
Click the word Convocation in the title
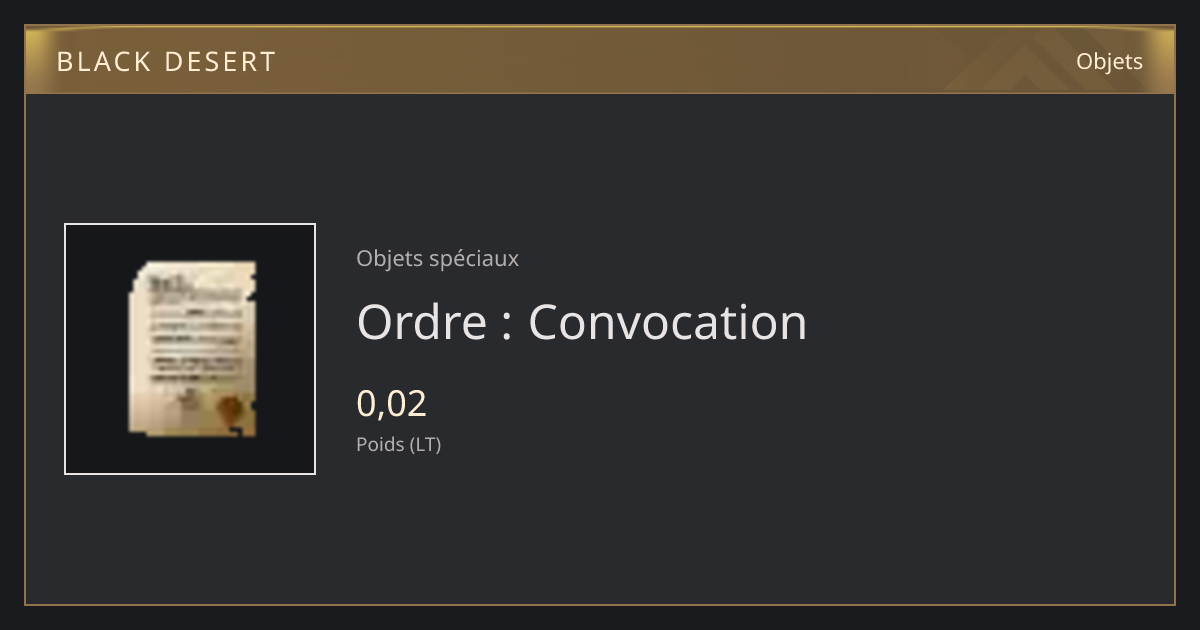tap(667, 322)
